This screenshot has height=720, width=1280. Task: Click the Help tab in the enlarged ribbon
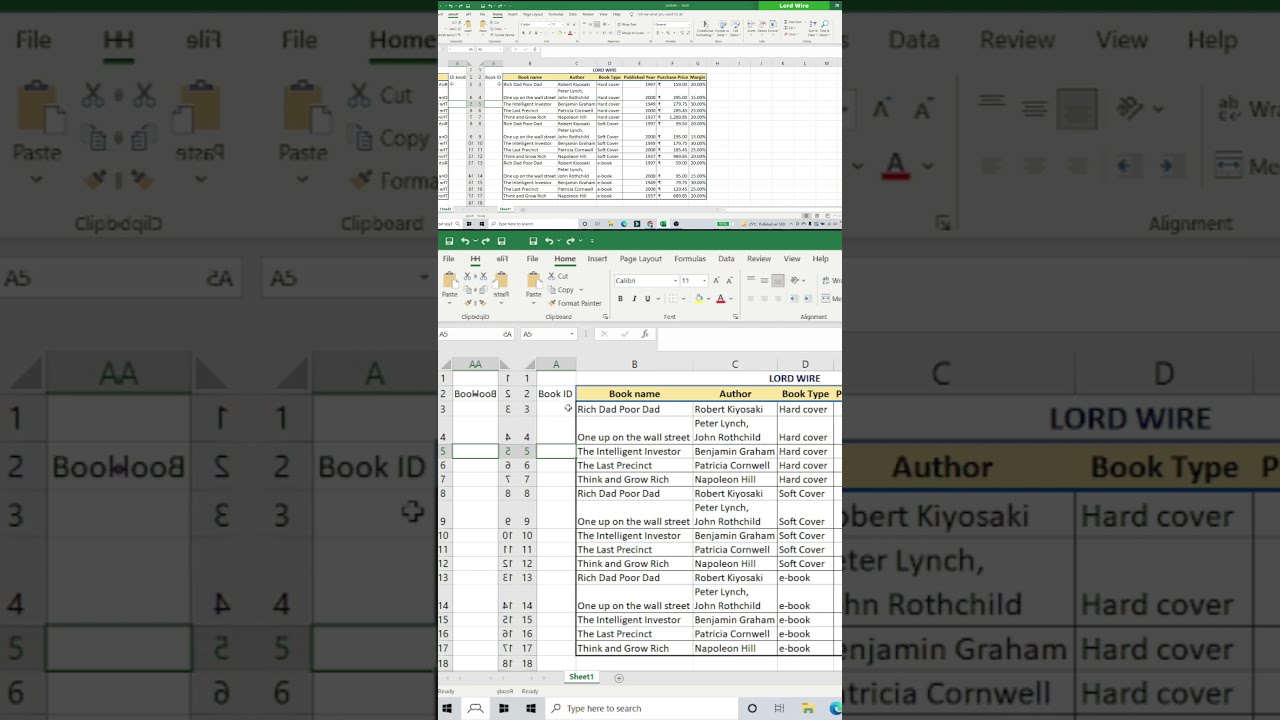pyautogui.click(x=820, y=259)
